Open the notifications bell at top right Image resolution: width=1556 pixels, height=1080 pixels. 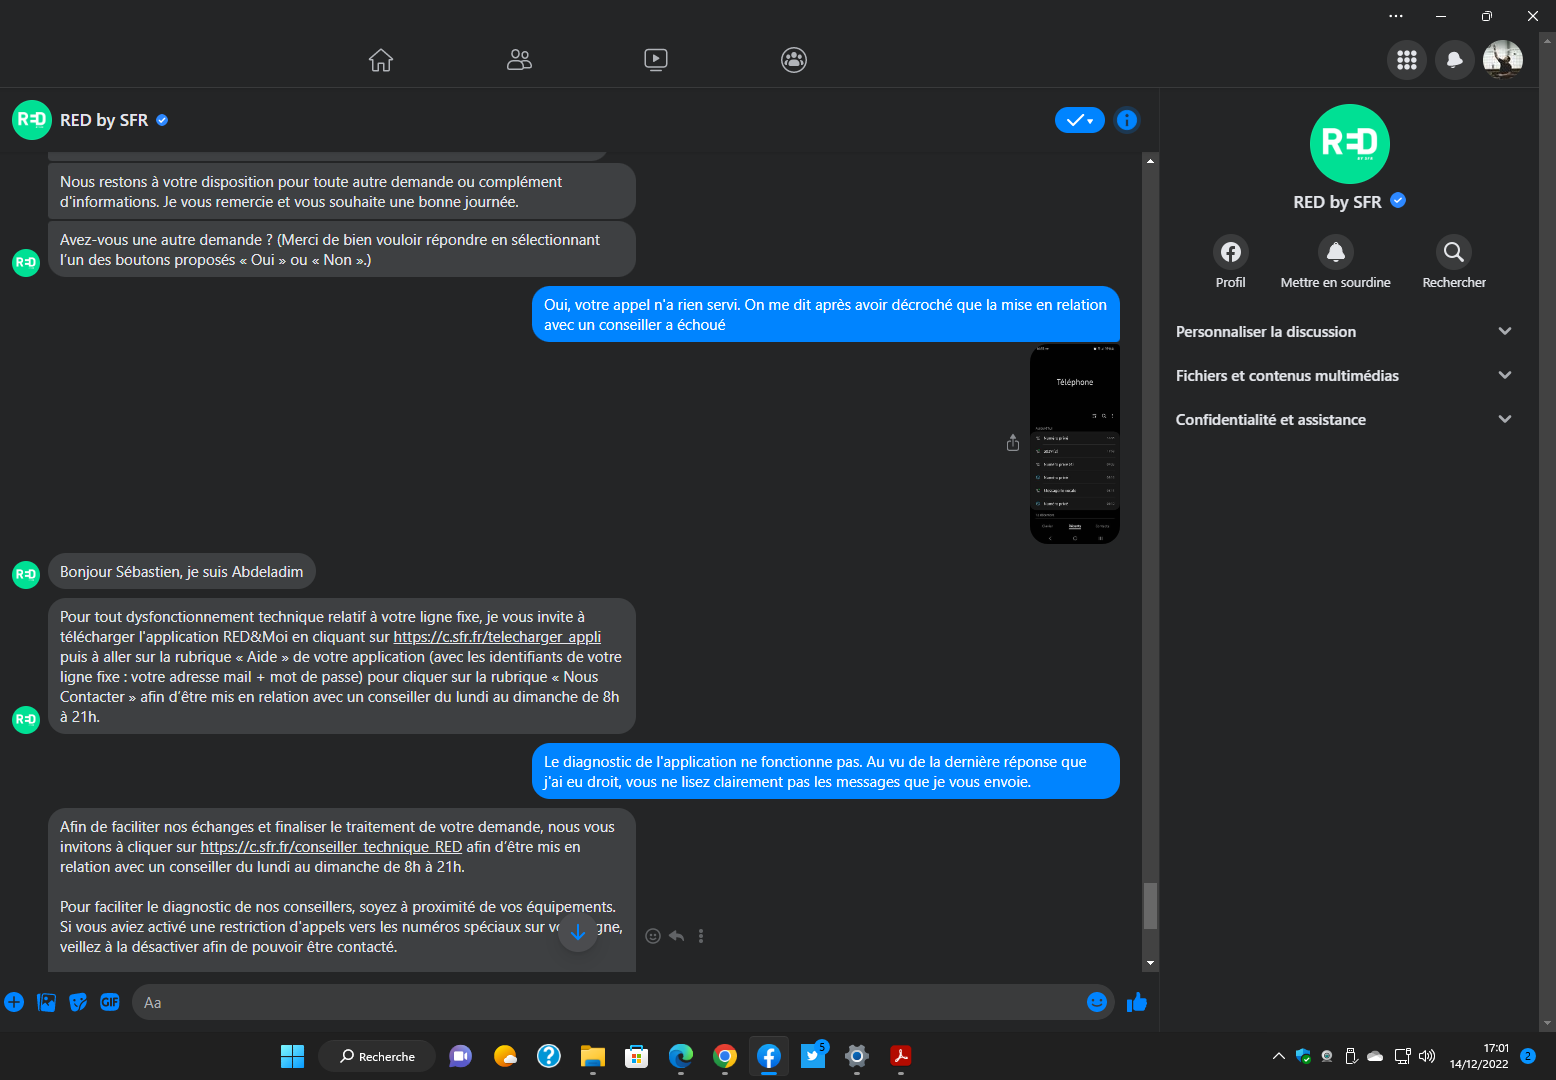1455,60
